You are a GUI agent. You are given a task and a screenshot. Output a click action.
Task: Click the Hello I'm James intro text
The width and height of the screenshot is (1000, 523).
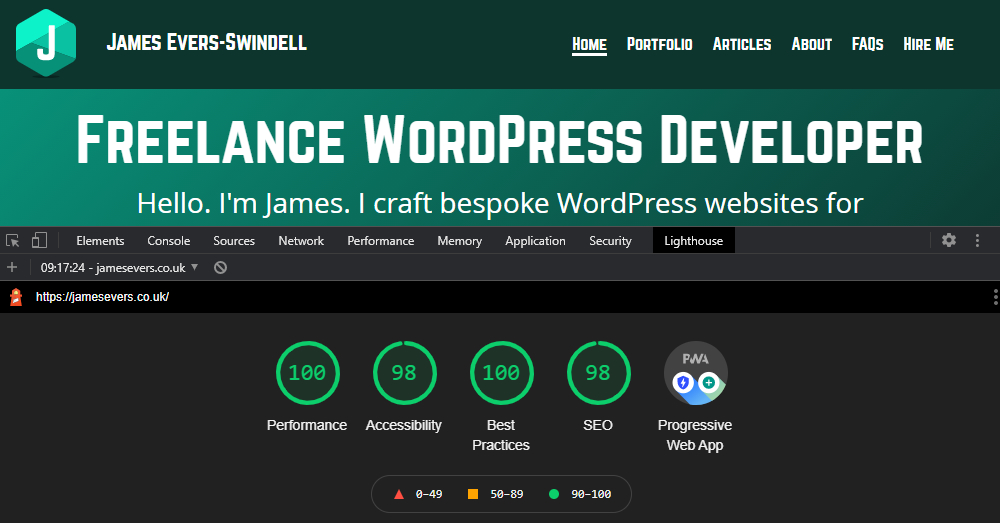(500, 203)
